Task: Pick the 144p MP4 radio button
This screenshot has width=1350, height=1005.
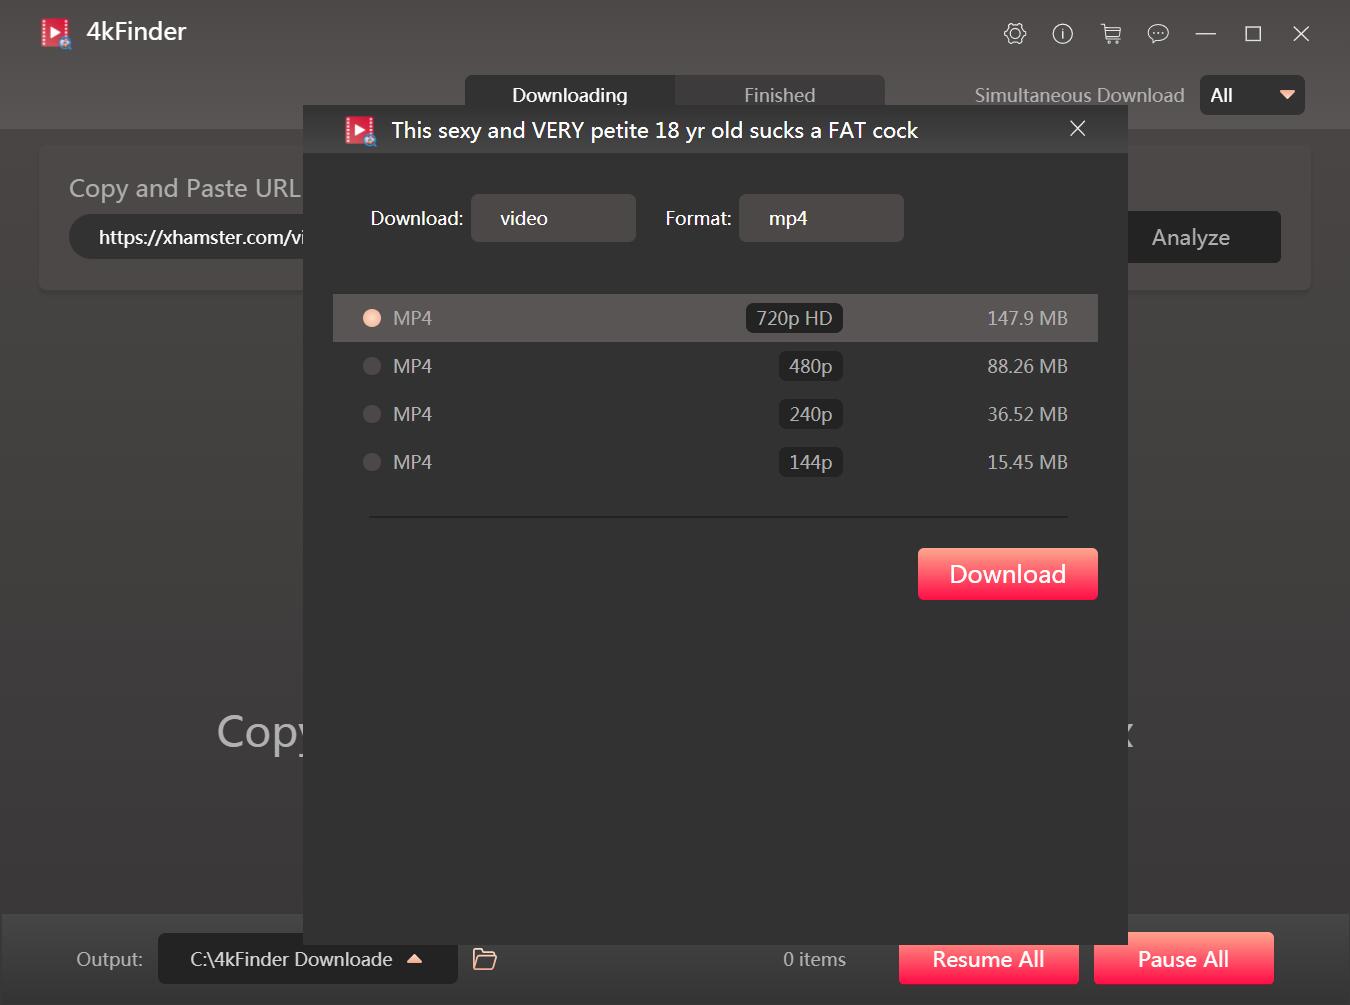Action: pos(372,462)
